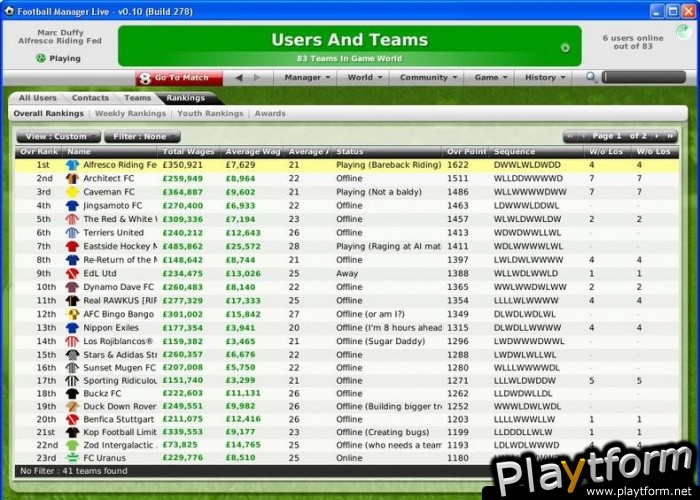
Task: Click the Alfresco Riding Fed cyan shirt icon
Action: [x=72, y=165]
